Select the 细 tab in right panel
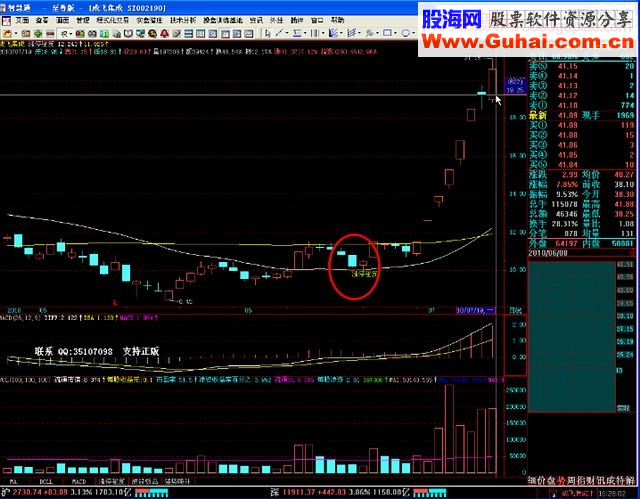640x499 pixels. tap(532, 481)
